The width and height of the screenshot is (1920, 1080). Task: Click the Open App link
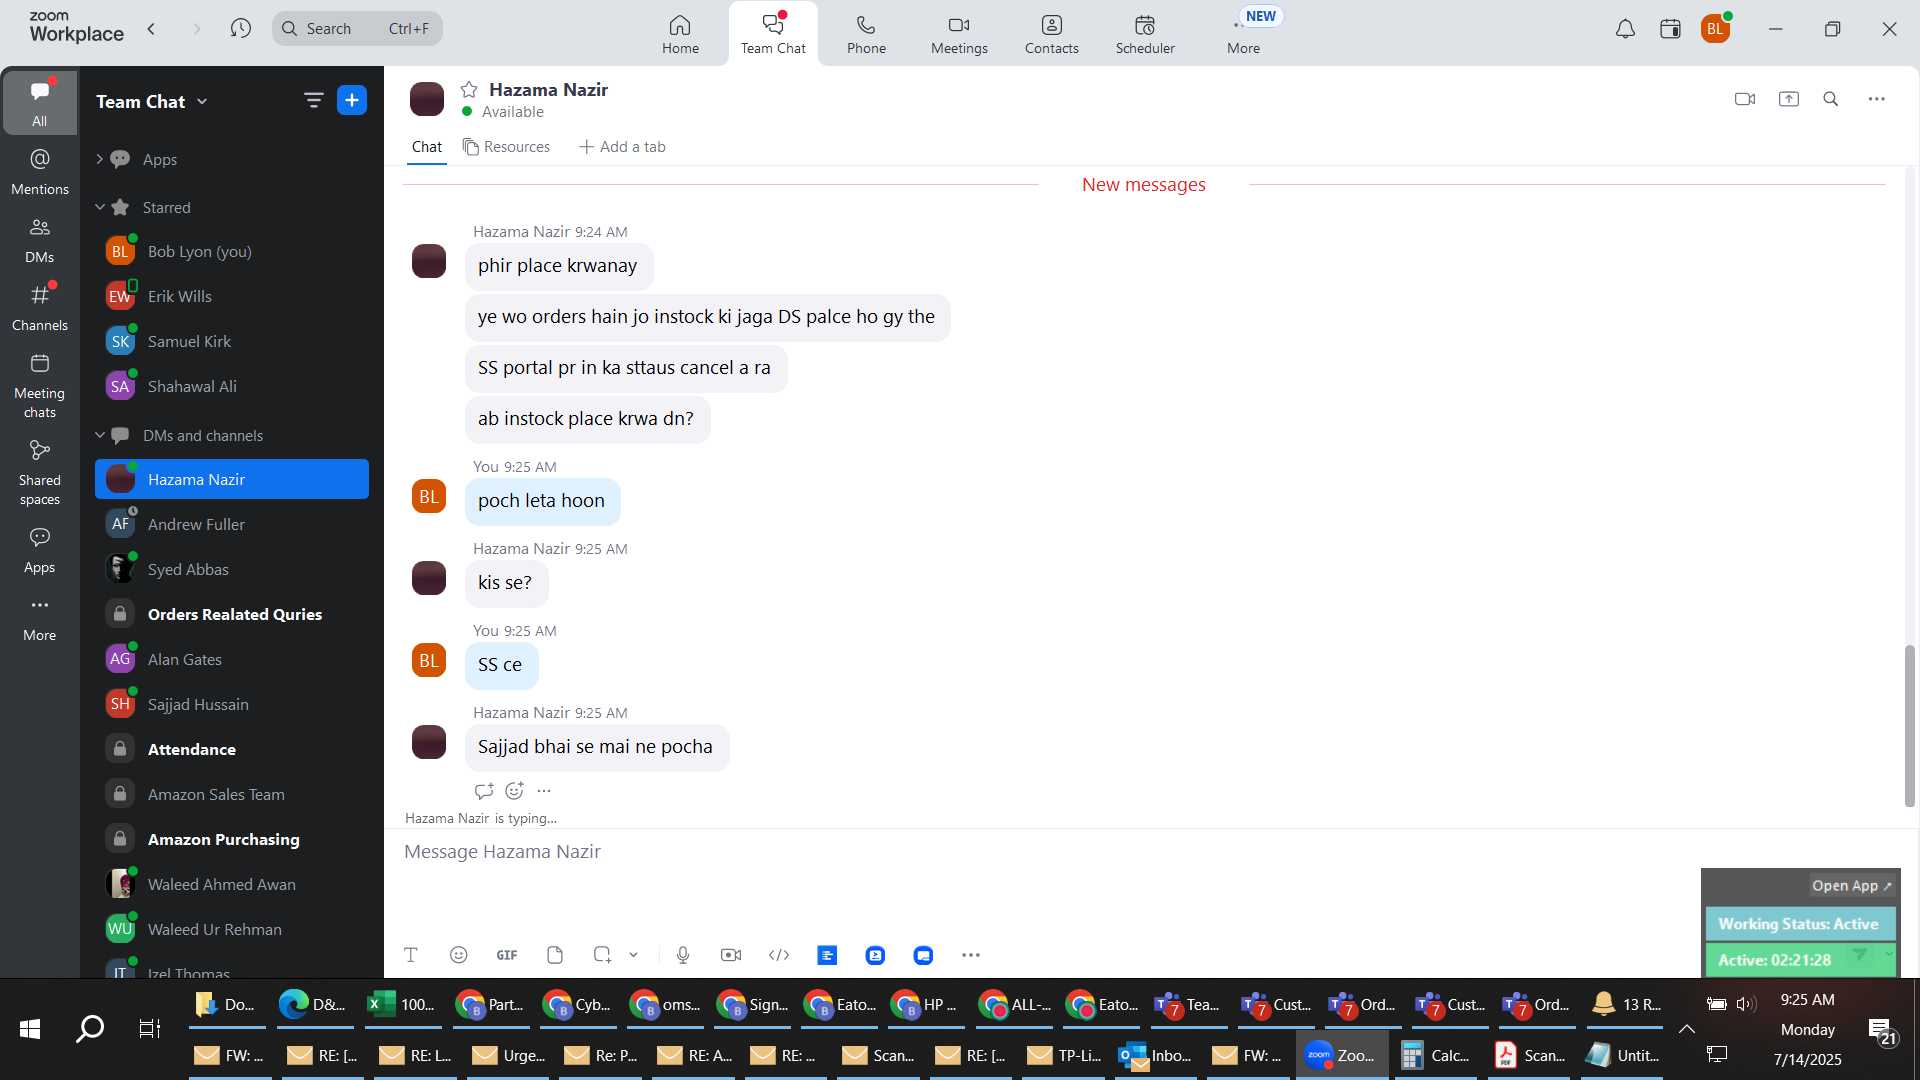click(1851, 886)
